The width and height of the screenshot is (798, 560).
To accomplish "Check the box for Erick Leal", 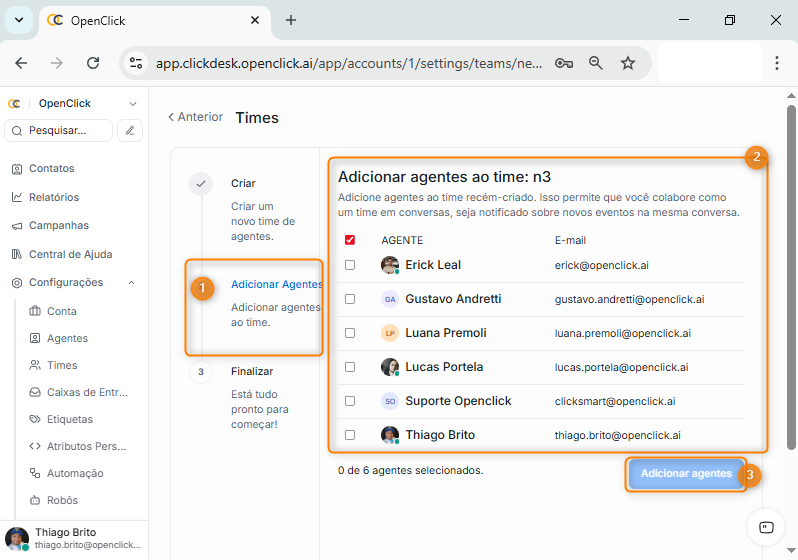I will [350, 265].
